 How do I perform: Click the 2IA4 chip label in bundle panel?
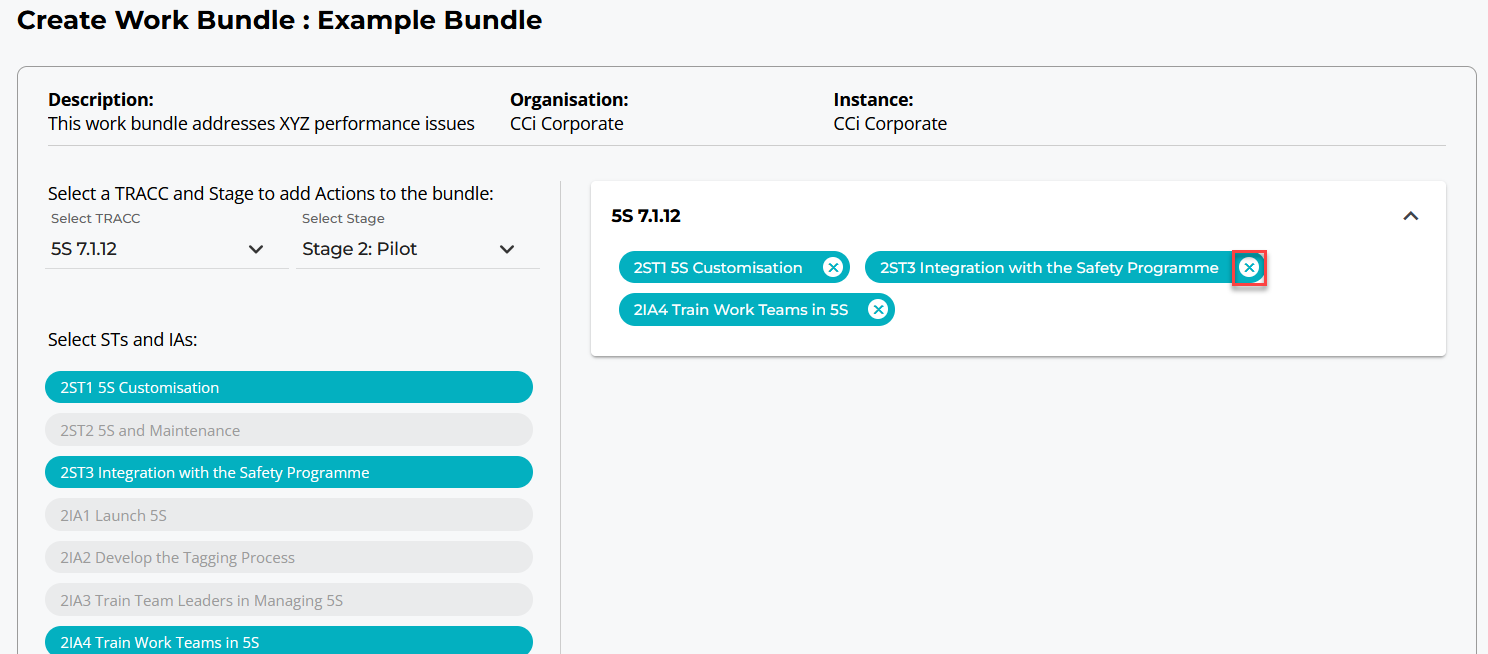coord(740,310)
